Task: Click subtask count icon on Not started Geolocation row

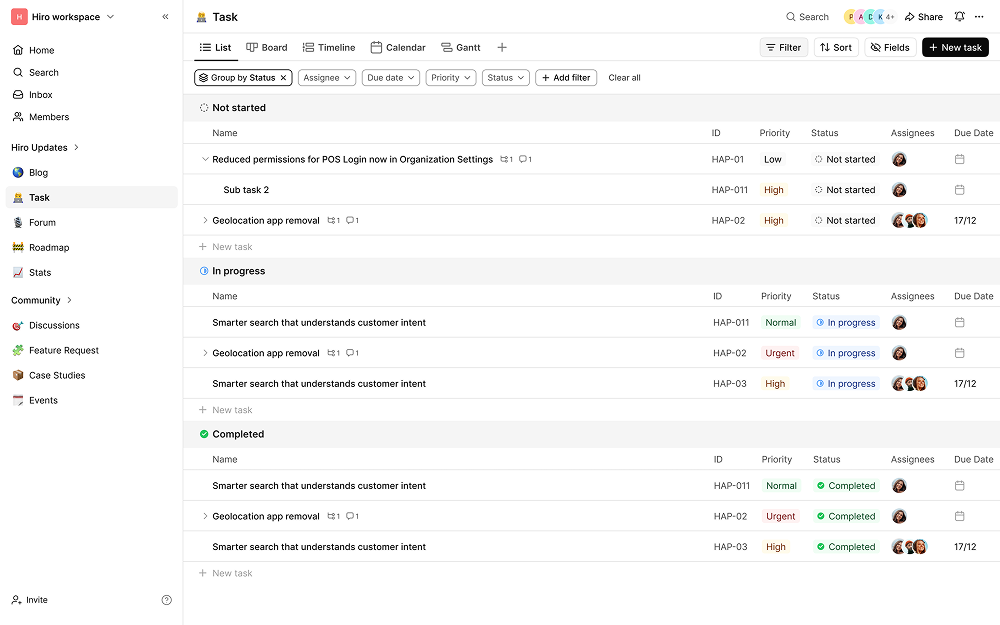Action: (x=334, y=221)
